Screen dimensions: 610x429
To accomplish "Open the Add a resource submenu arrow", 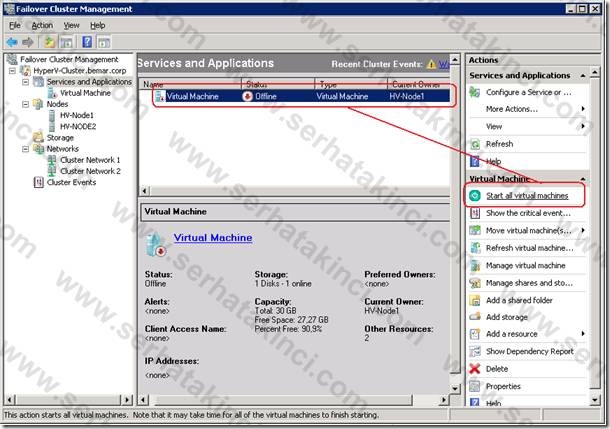I will coord(583,334).
